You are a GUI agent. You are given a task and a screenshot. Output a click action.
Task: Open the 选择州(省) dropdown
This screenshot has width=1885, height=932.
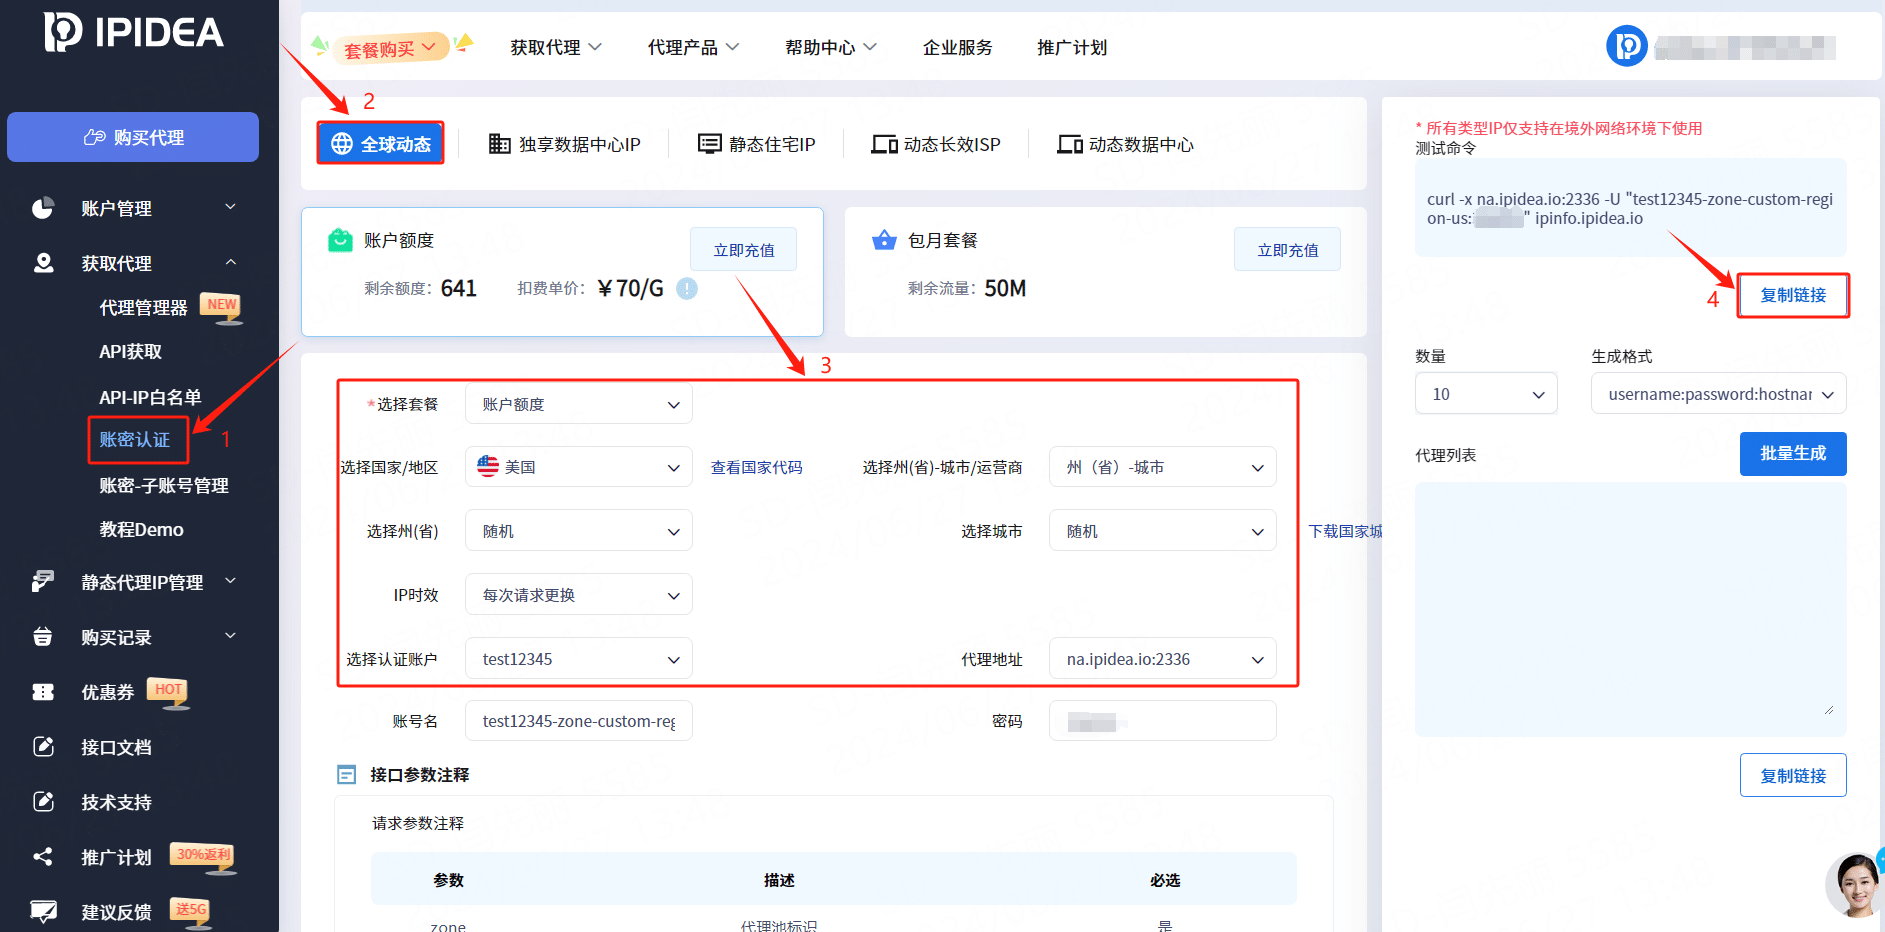tap(579, 531)
